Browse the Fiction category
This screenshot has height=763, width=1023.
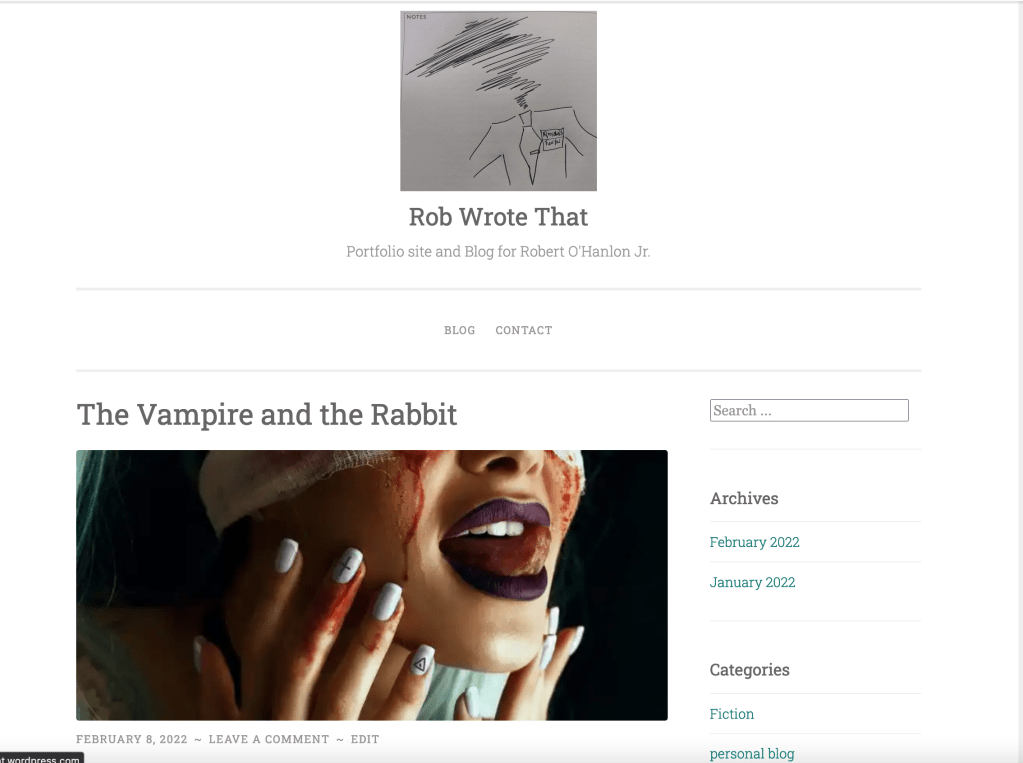coord(732,714)
